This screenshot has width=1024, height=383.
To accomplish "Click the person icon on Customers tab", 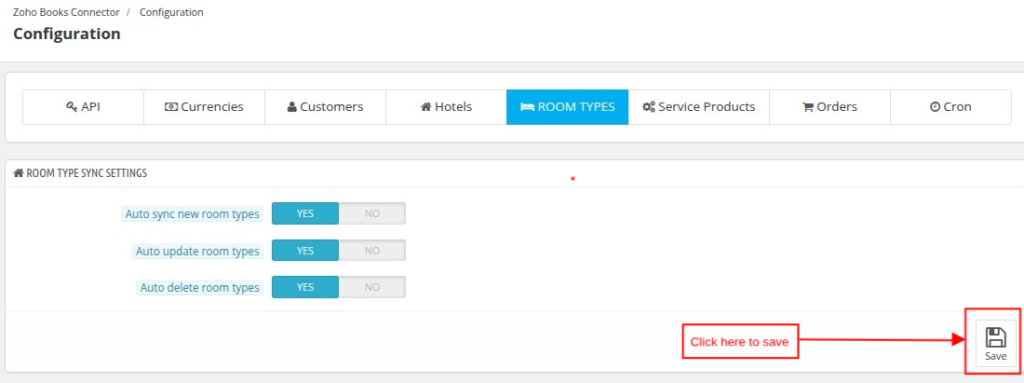I will pyautogui.click(x=292, y=107).
